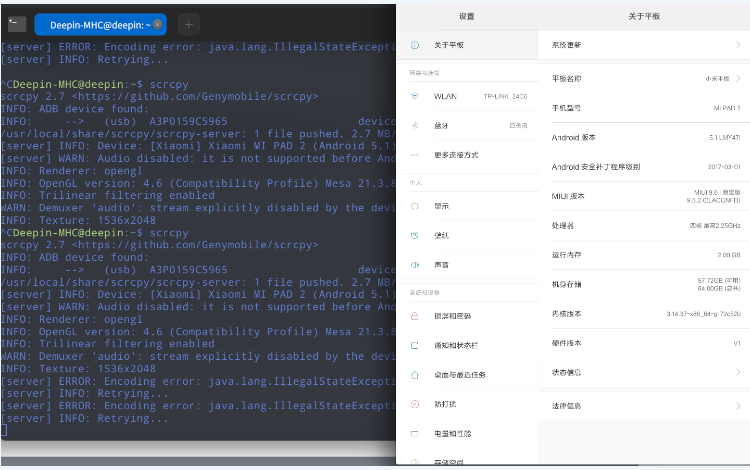Screen dimensions: 750x470
Task: Click the wallpaper icon in settings list
Action: pos(415,235)
